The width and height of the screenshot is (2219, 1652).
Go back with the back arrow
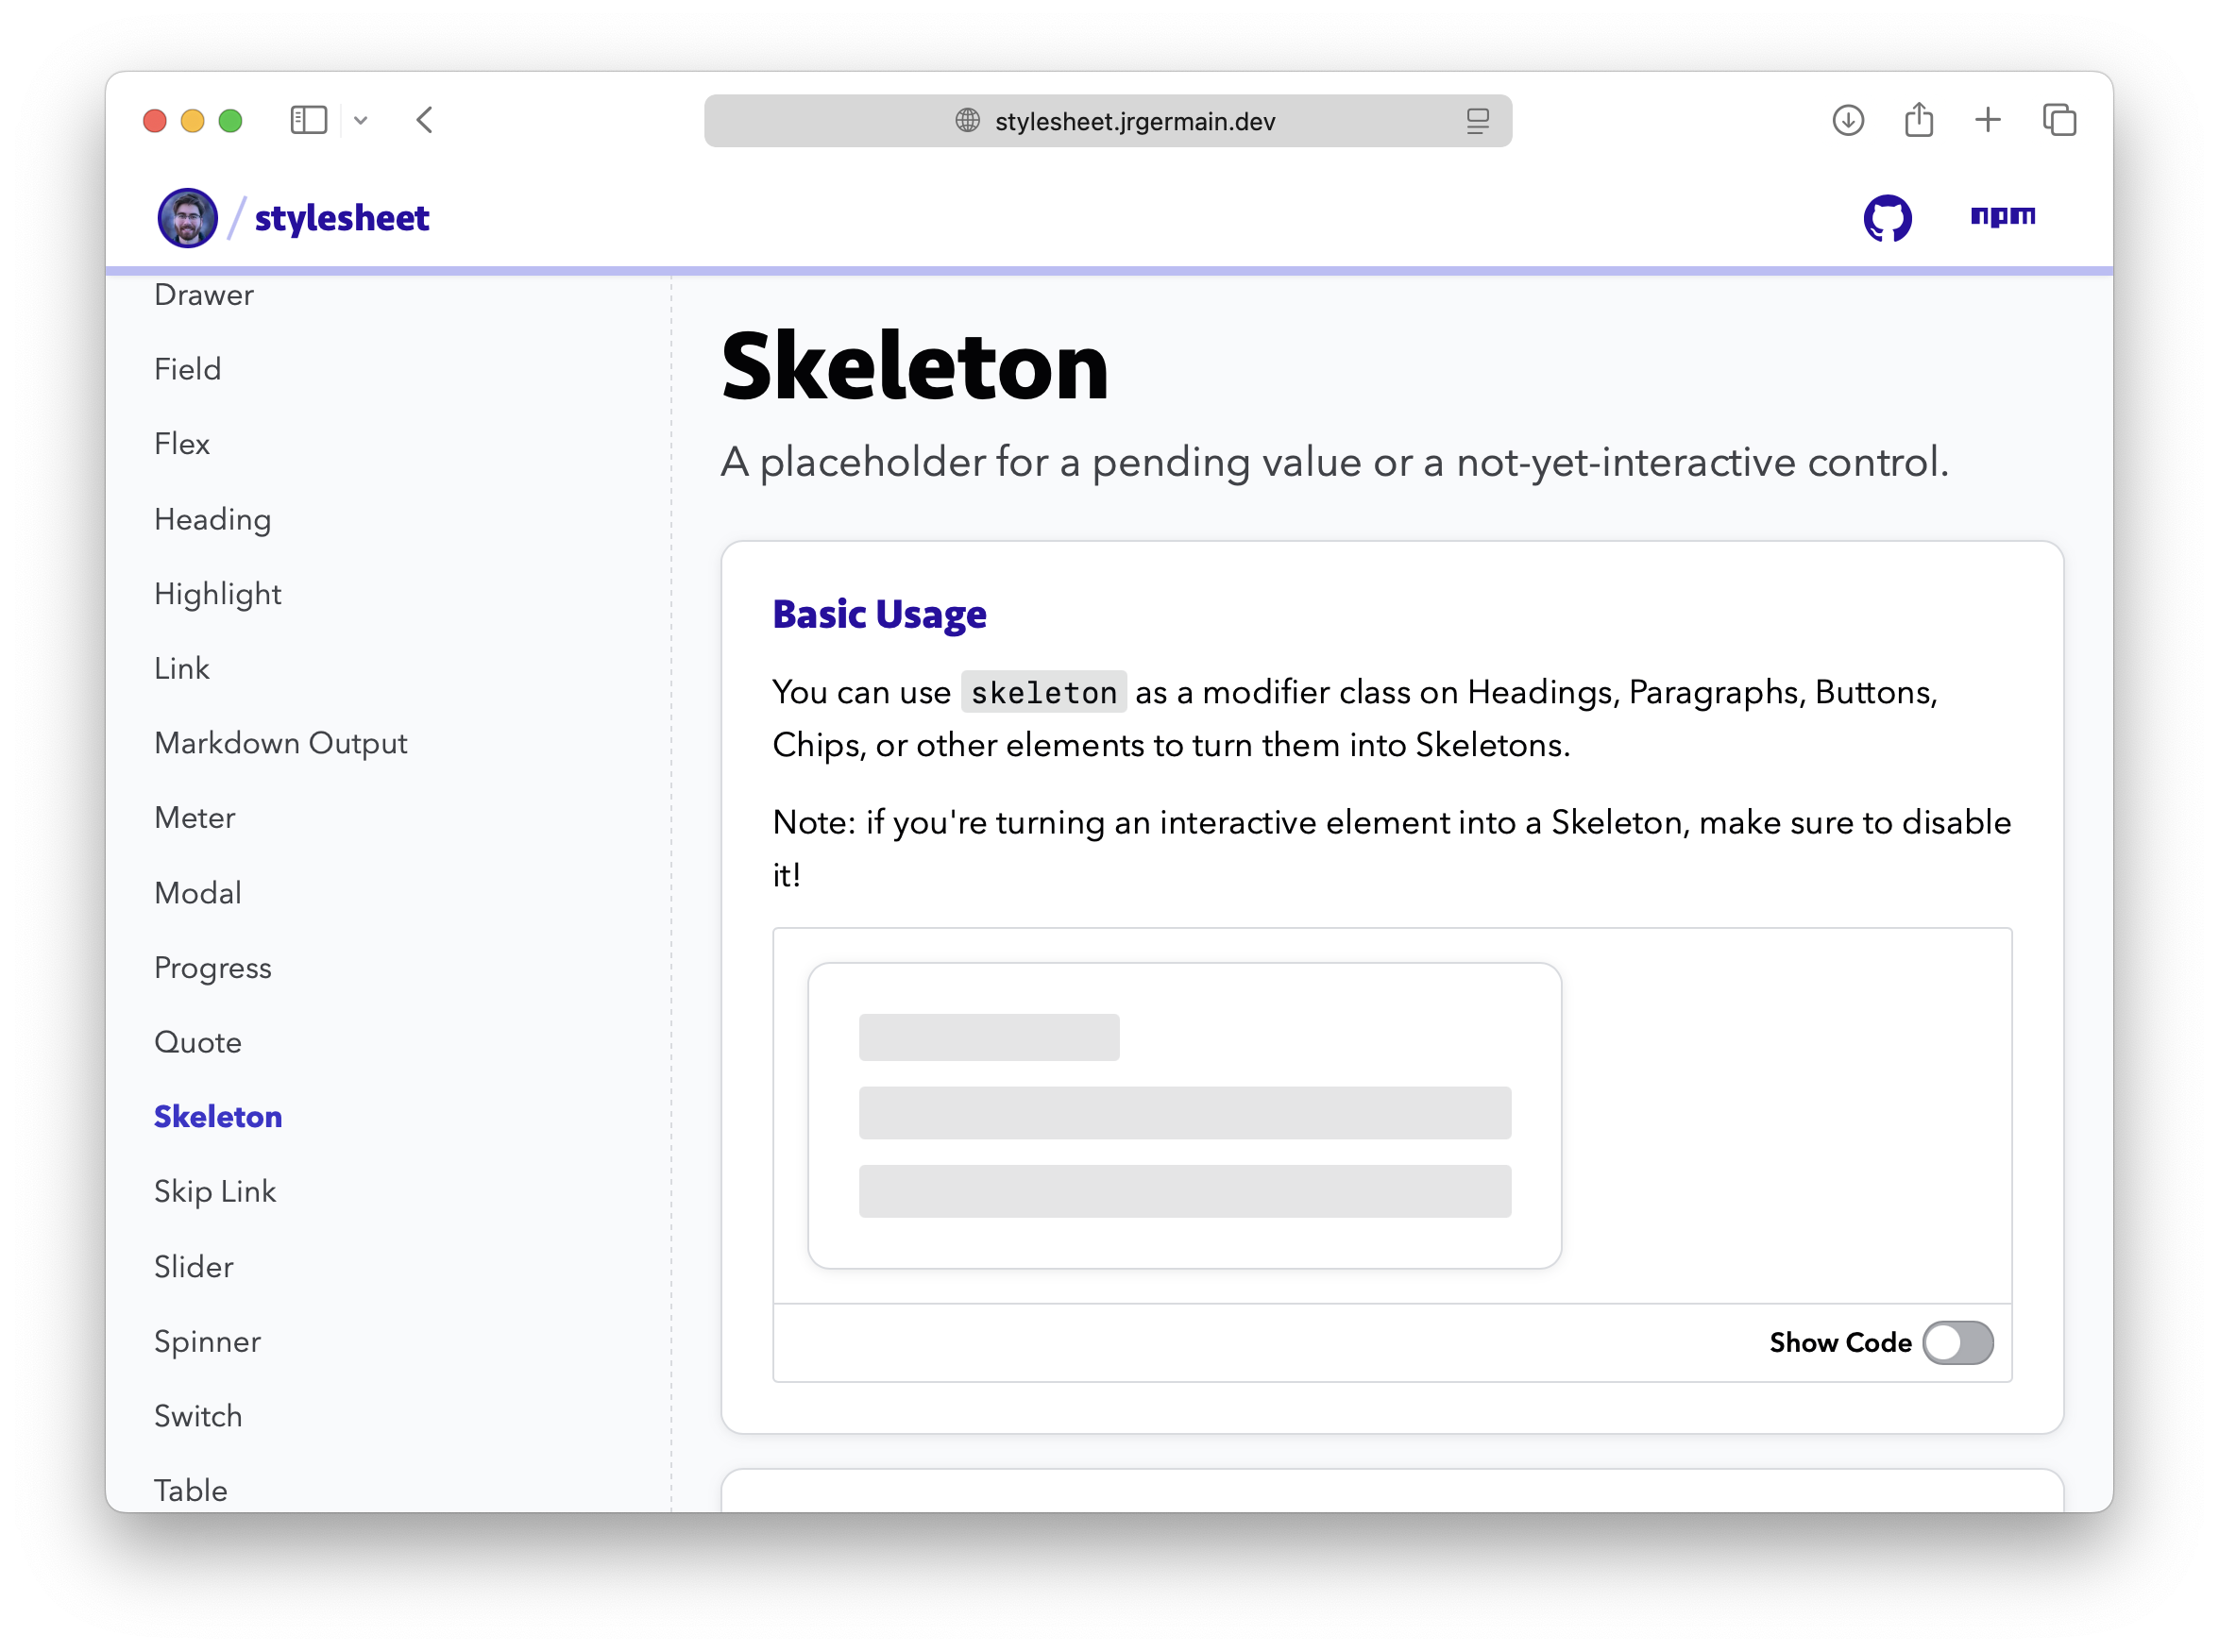[x=425, y=120]
